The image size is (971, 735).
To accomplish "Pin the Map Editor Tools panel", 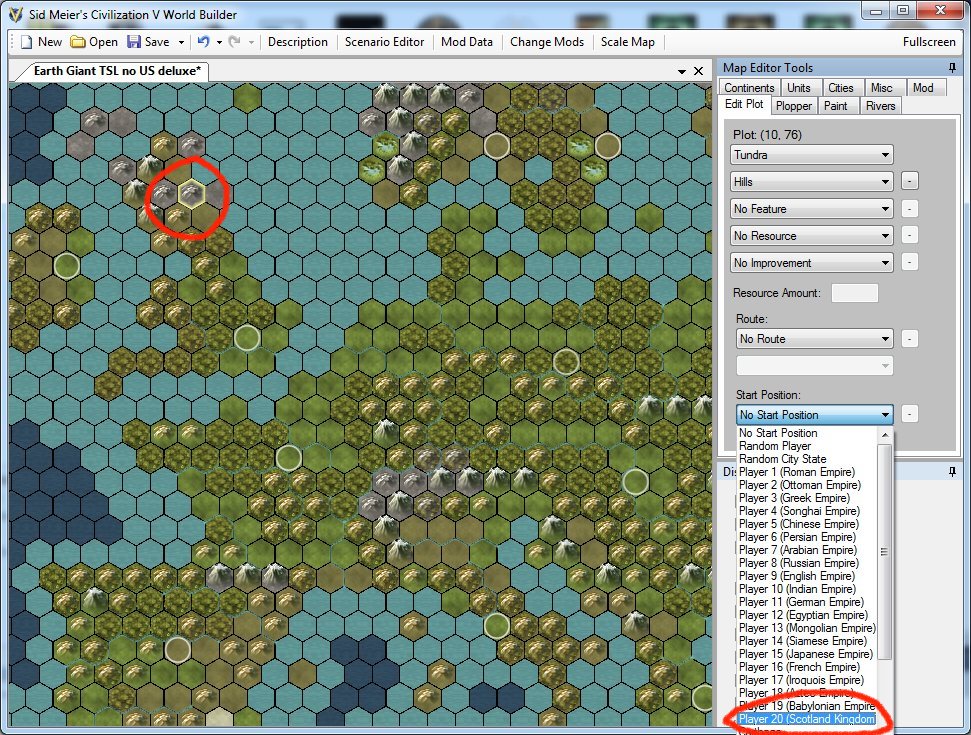I will click(x=952, y=67).
